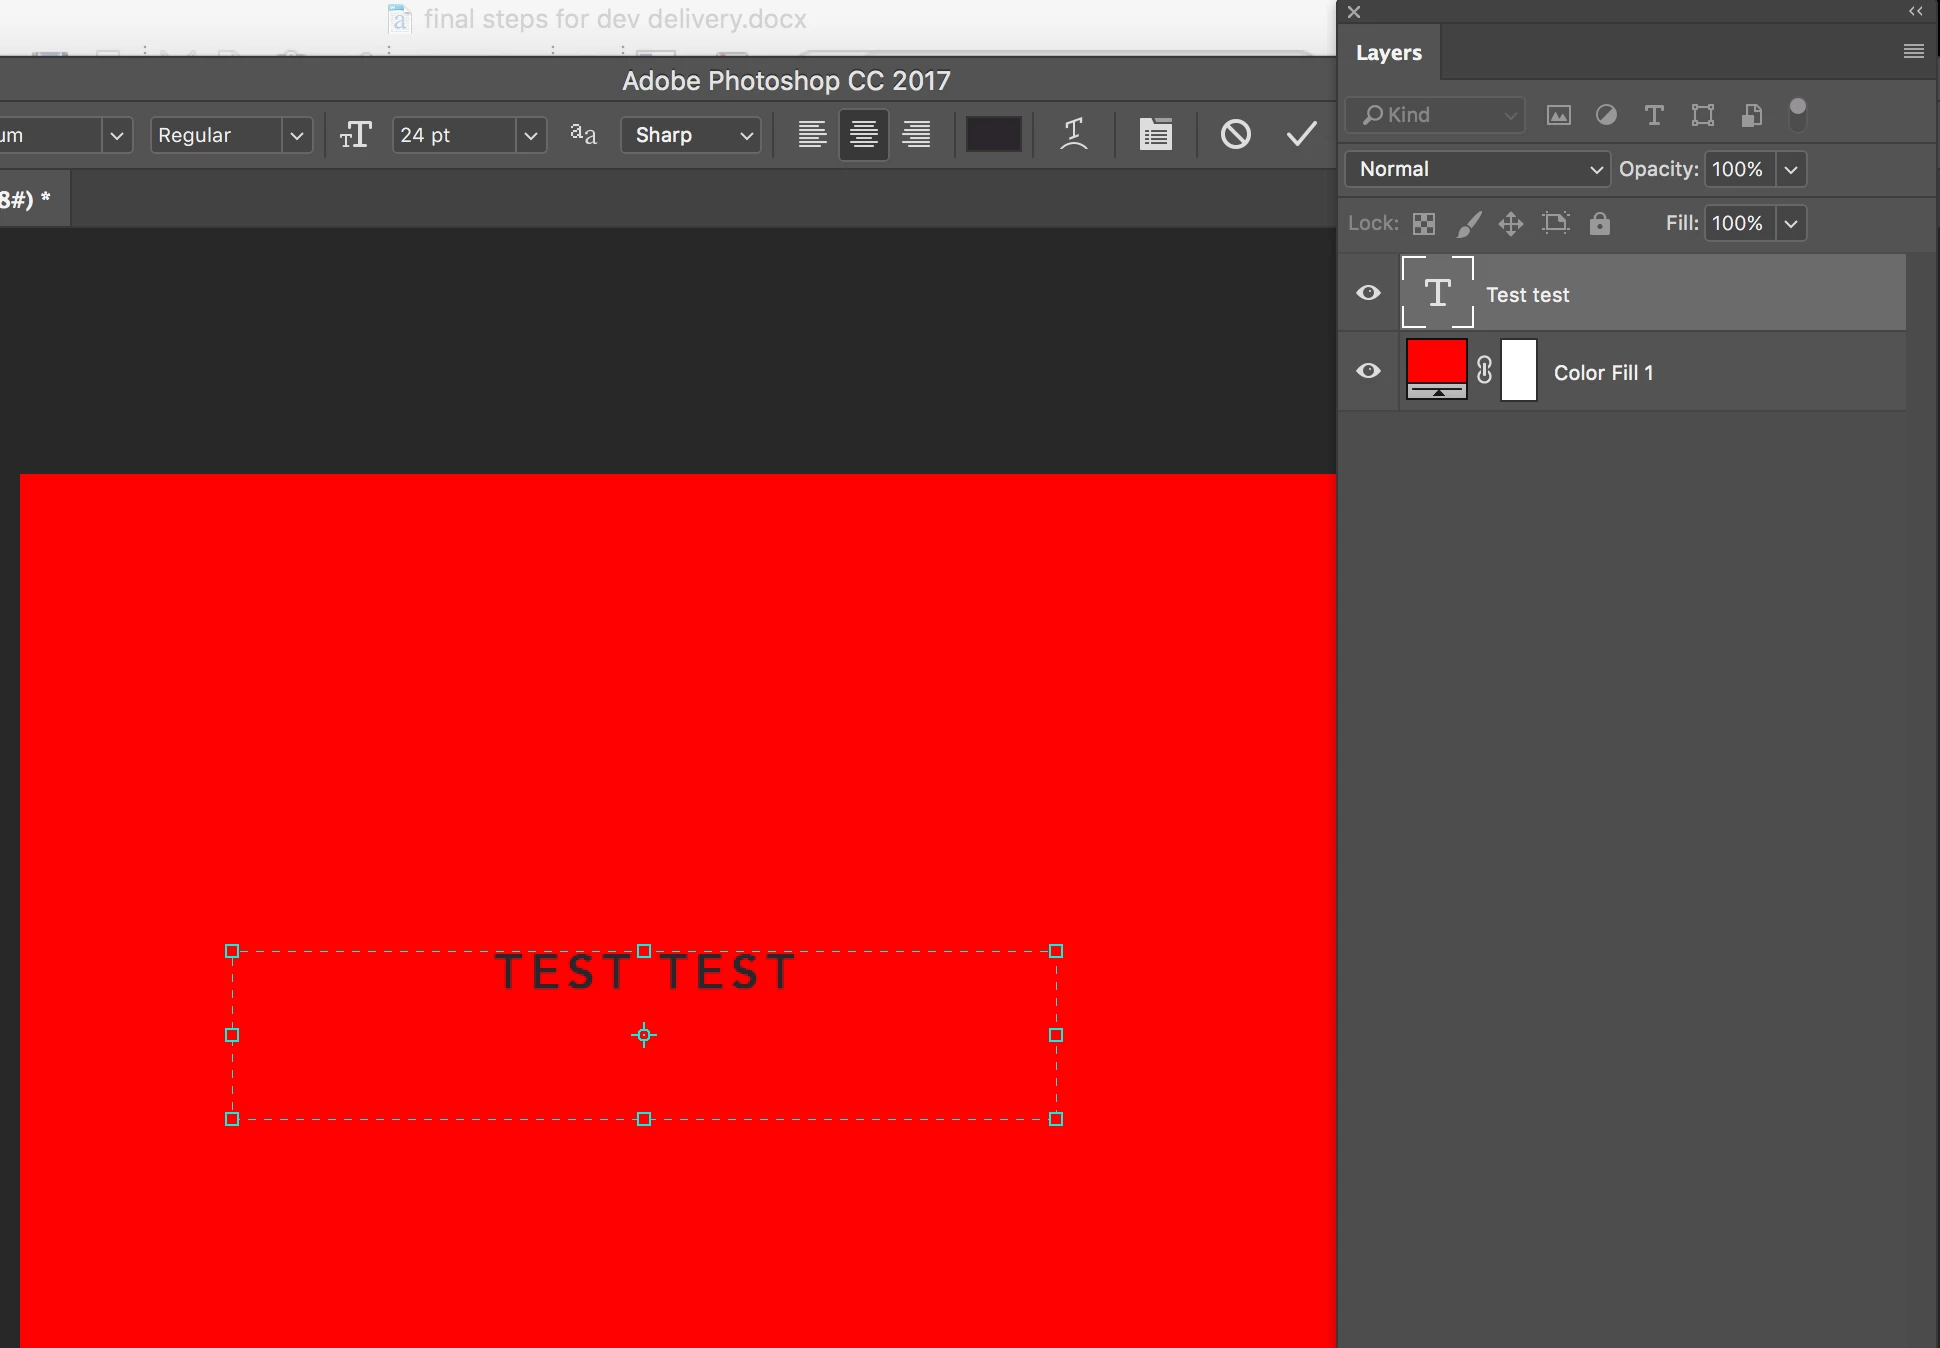
Task: Cancel current text edits
Action: pyautogui.click(x=1235, y=134)
